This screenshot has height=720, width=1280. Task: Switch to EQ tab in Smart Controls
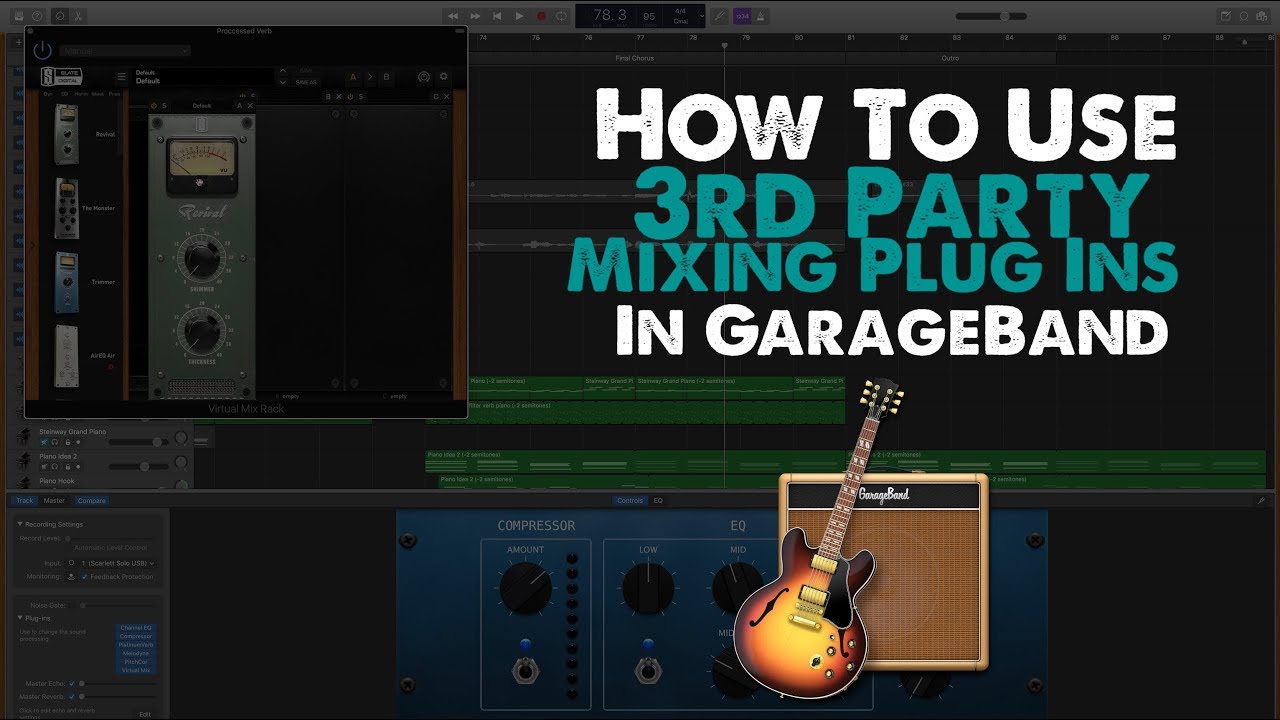pyautogui.click(x=658, y=500)
